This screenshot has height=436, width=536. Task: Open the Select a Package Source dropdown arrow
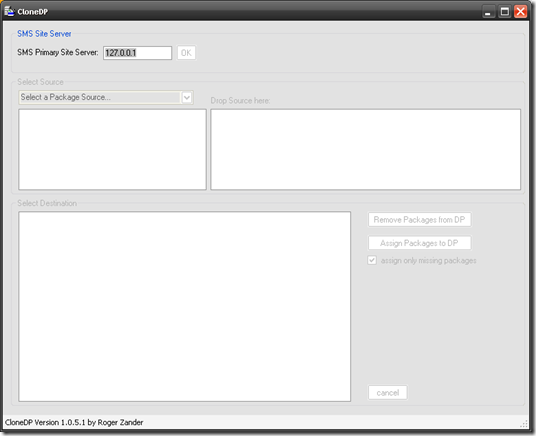click(187, 97)
